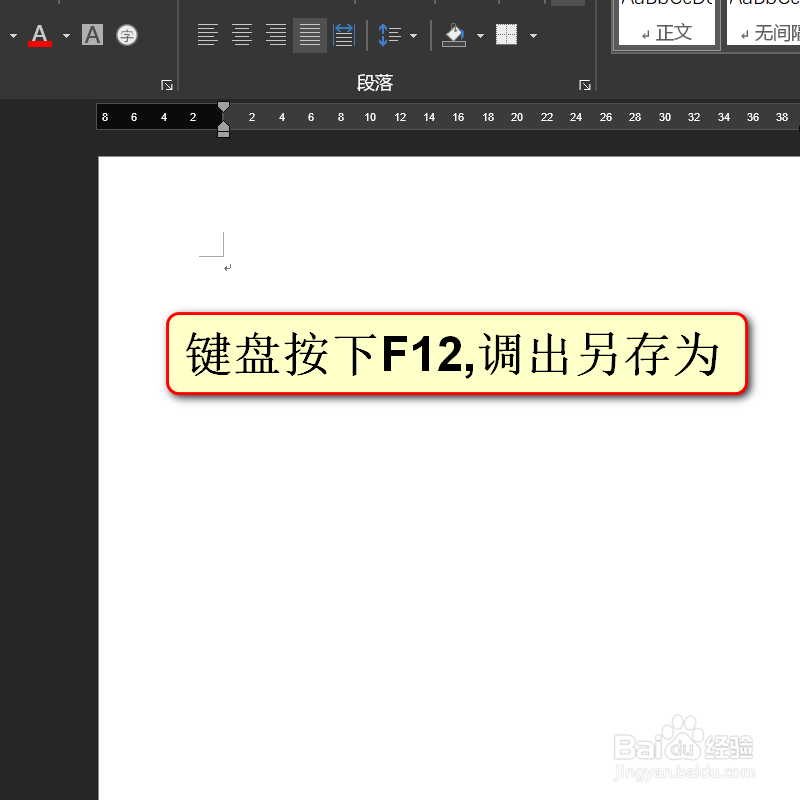Align the text to the left
Viewport: 800px width, 800px height.
[207, 34]
